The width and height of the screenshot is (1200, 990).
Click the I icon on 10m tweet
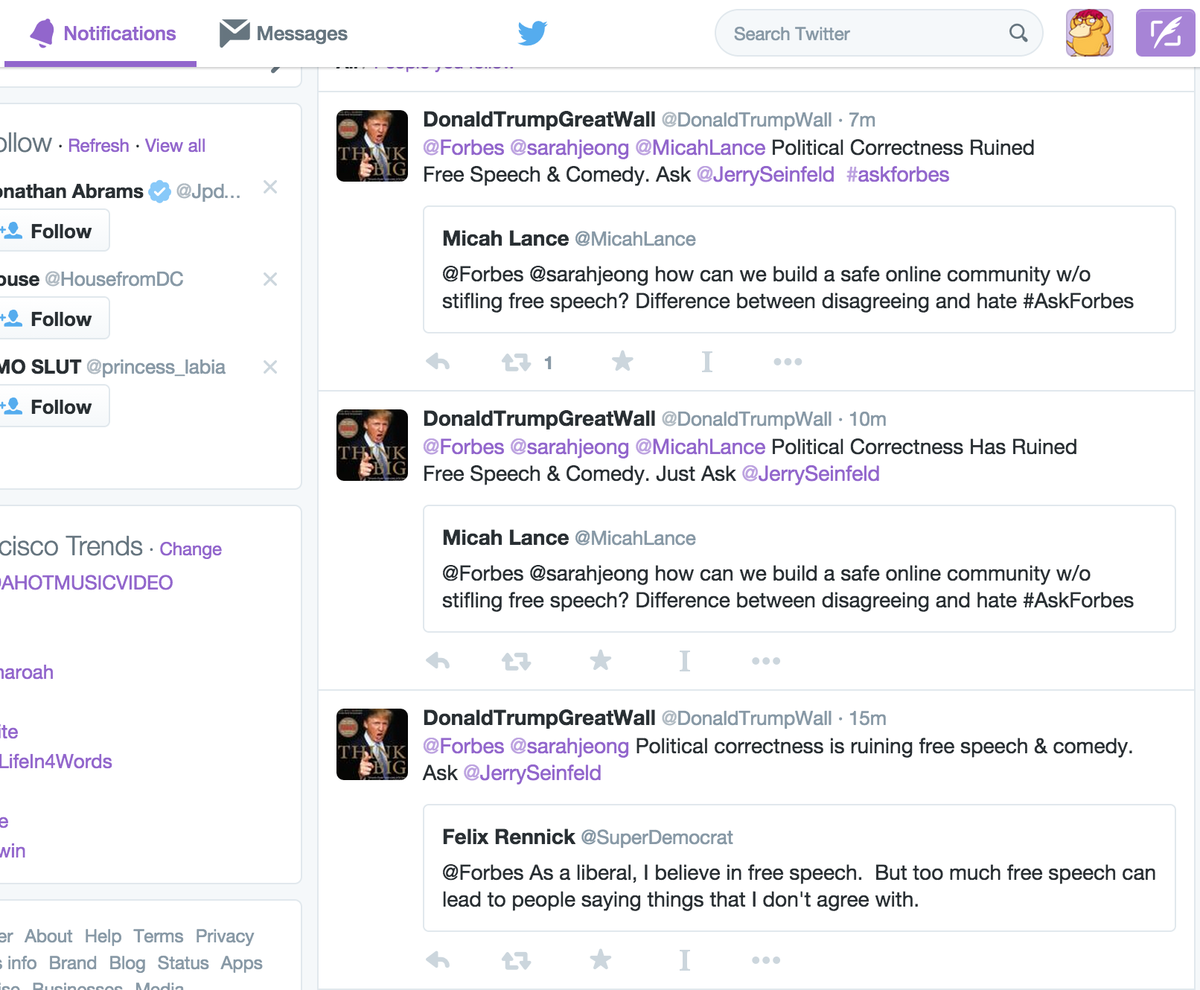coord(685,660)
